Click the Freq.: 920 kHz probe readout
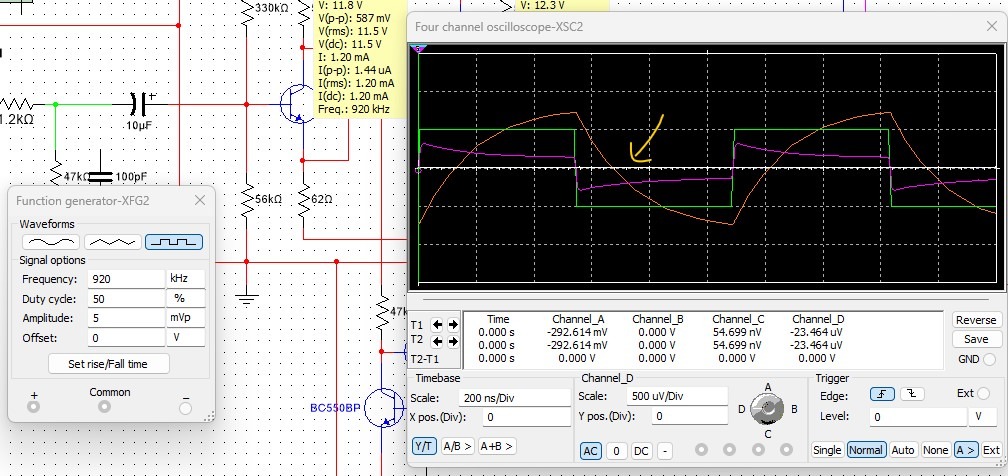This screenshot has width=1008, height=476. click(x=354, y=109)
